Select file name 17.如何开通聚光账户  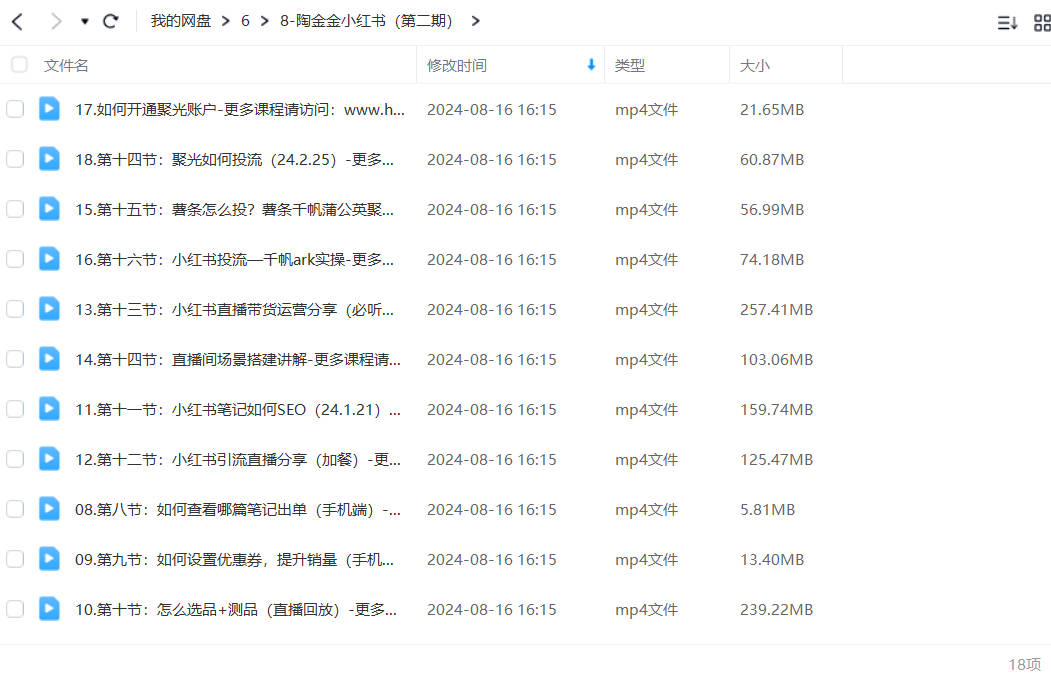pos(240,109)
